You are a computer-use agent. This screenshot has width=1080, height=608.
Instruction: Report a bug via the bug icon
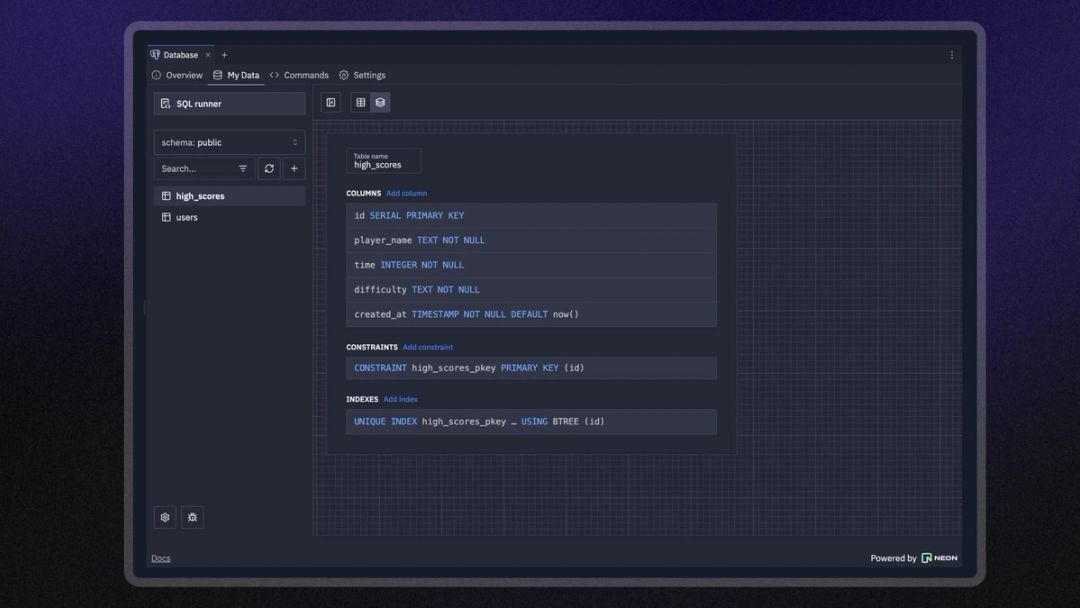point(192,517)
